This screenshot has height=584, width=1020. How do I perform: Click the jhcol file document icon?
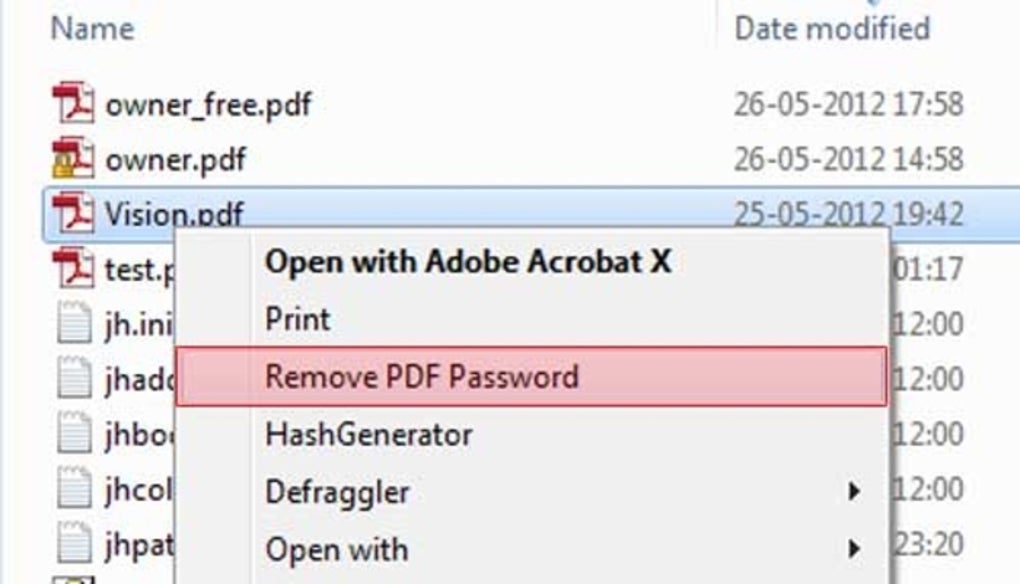pyautogui.click(x=73, y=490)
